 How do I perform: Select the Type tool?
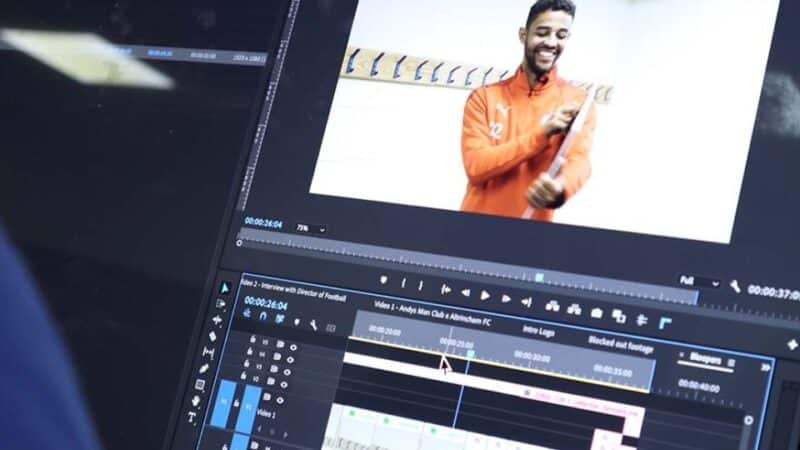(192, 417)
